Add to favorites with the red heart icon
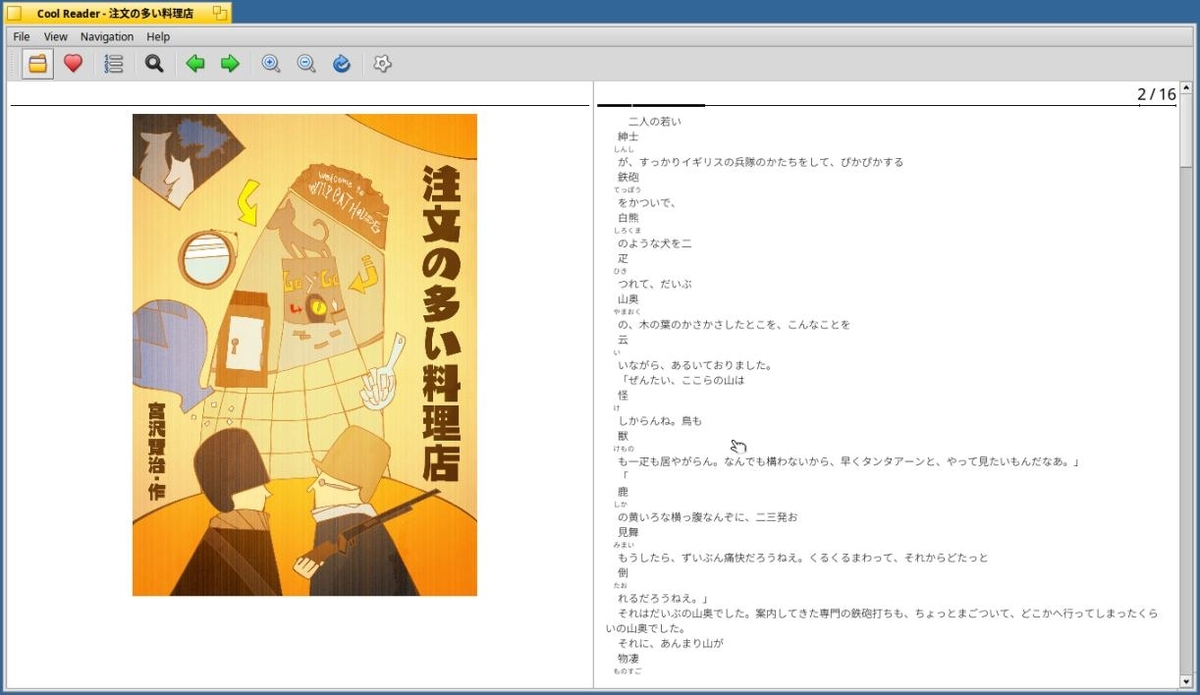 [73, 64]
